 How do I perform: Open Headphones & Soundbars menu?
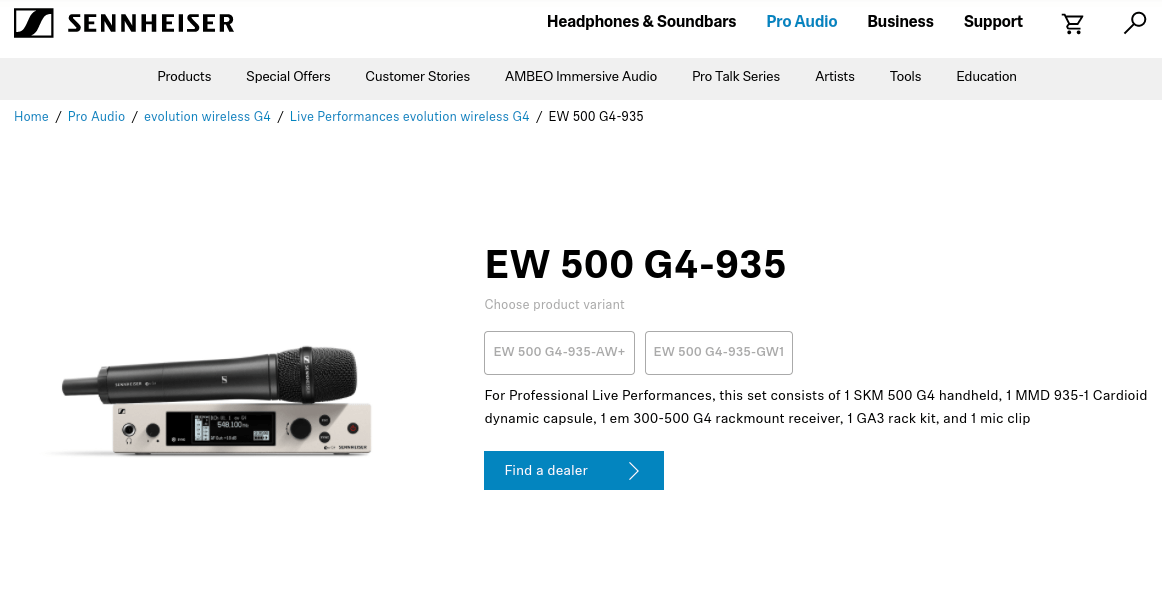coord(641,21)
